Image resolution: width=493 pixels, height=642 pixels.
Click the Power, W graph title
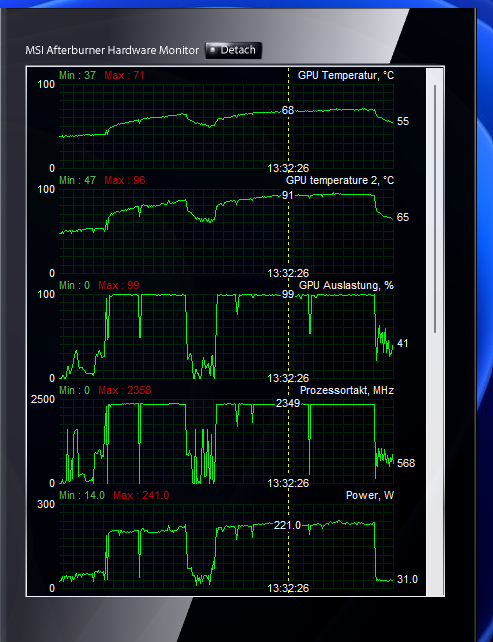[x=370, y=495]
